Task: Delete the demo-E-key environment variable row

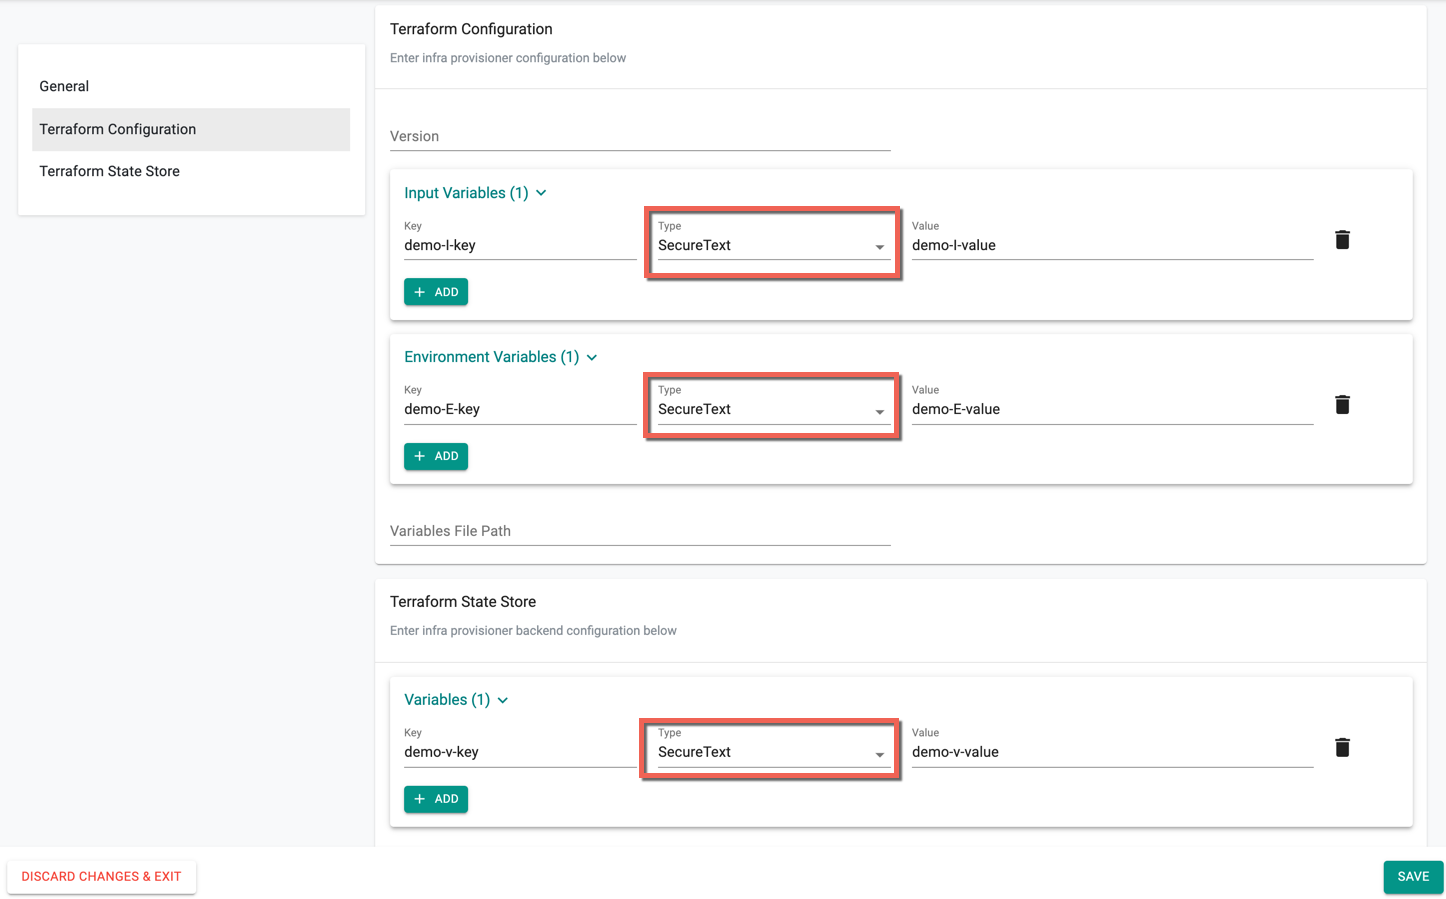Action: tap(1342, 404)
